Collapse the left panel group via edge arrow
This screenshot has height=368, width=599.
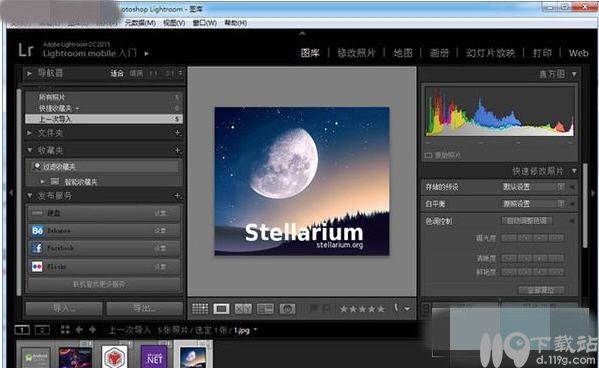[x=11, y=193]
